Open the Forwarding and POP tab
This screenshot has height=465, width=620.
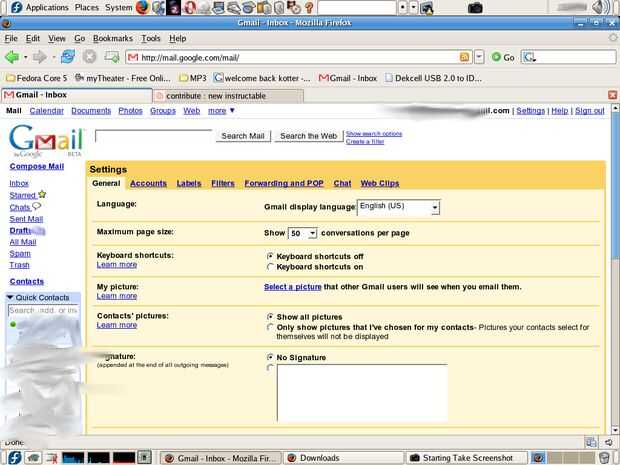pyautogui.click(x=284, y=183)
